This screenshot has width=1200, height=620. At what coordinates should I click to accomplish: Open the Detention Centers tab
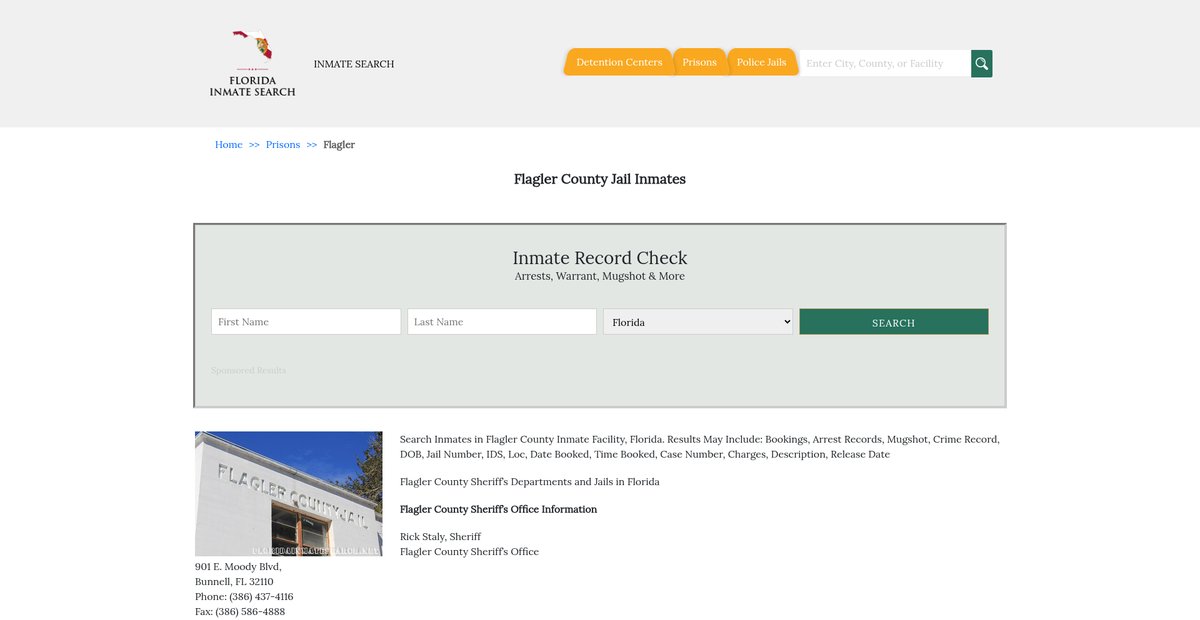(x=619, y=62)
